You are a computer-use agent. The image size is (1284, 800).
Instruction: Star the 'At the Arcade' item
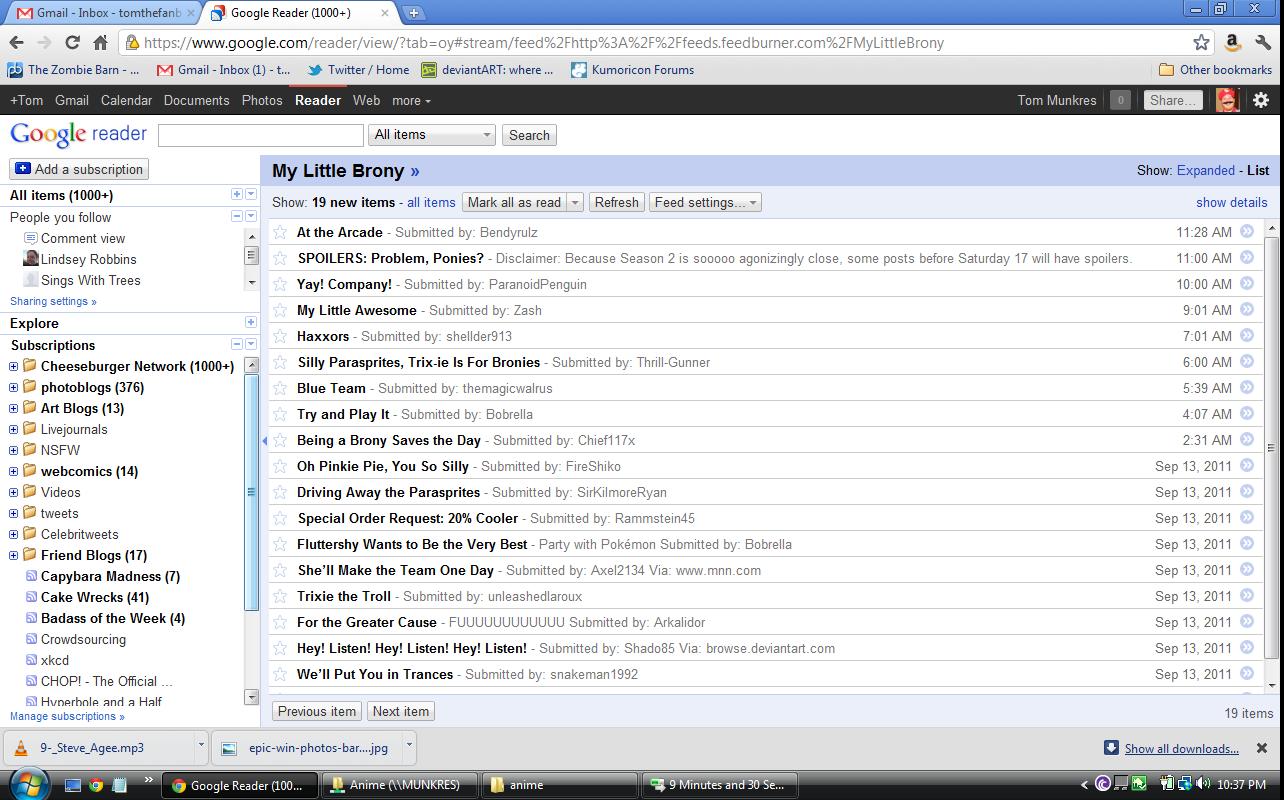point(280,232)
